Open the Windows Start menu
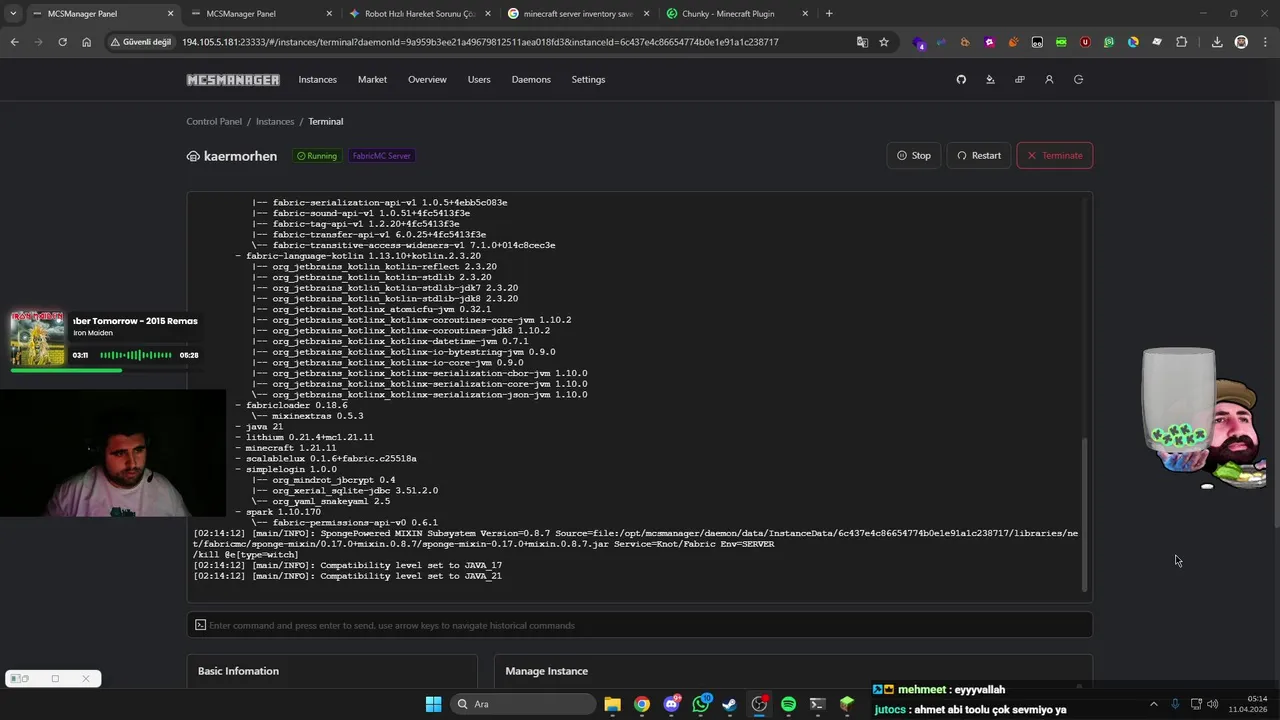 (433, 704)
